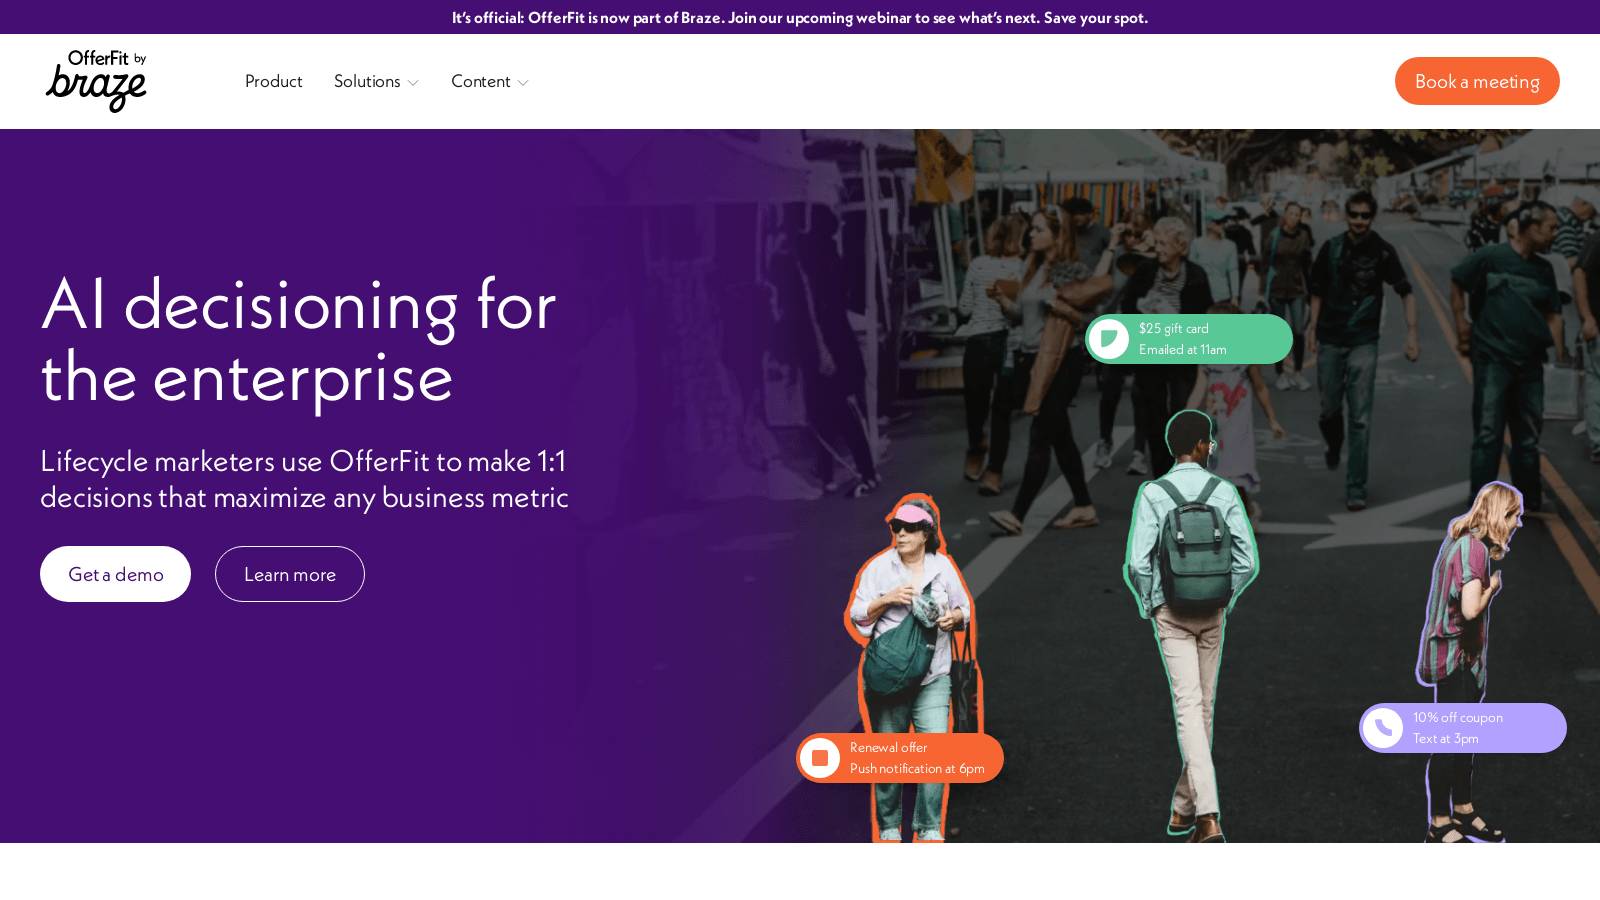Image resolution: width=1600 pixels, height=900 pixels.
Task: Click 'Emailed at 11am' text
Action: [x=1182, y=349]
